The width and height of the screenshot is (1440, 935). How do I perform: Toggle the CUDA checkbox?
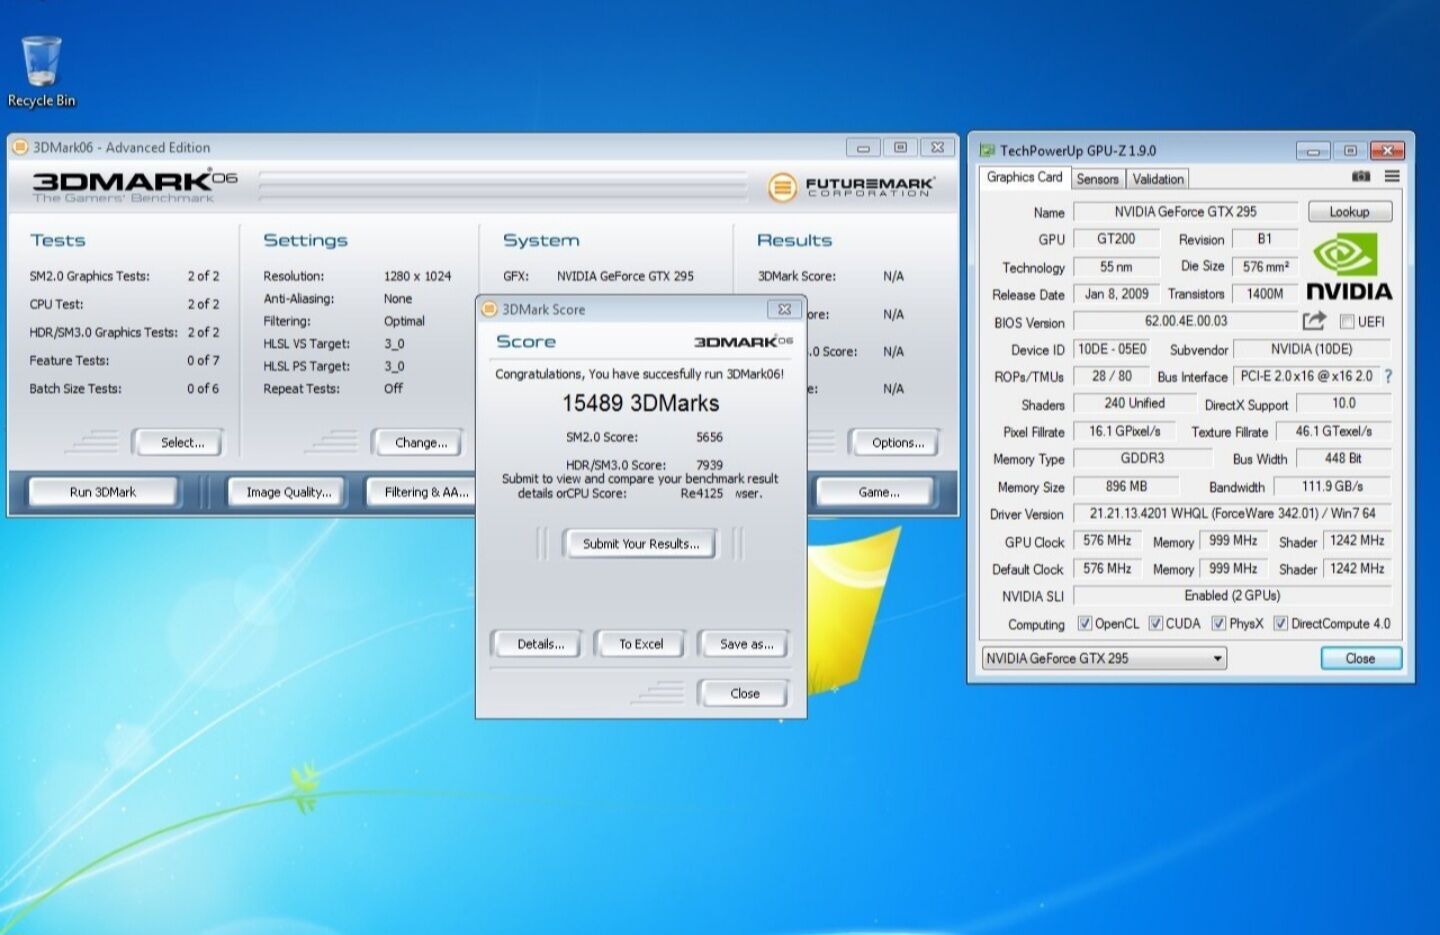click(1155, 623)
